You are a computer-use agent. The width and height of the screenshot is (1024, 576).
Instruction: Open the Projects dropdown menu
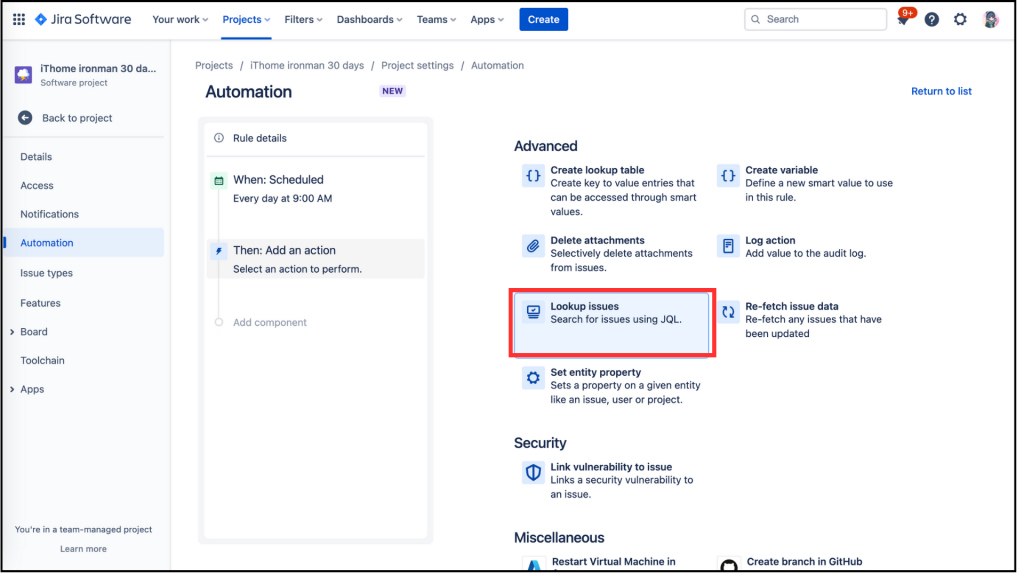click(248, 20)
